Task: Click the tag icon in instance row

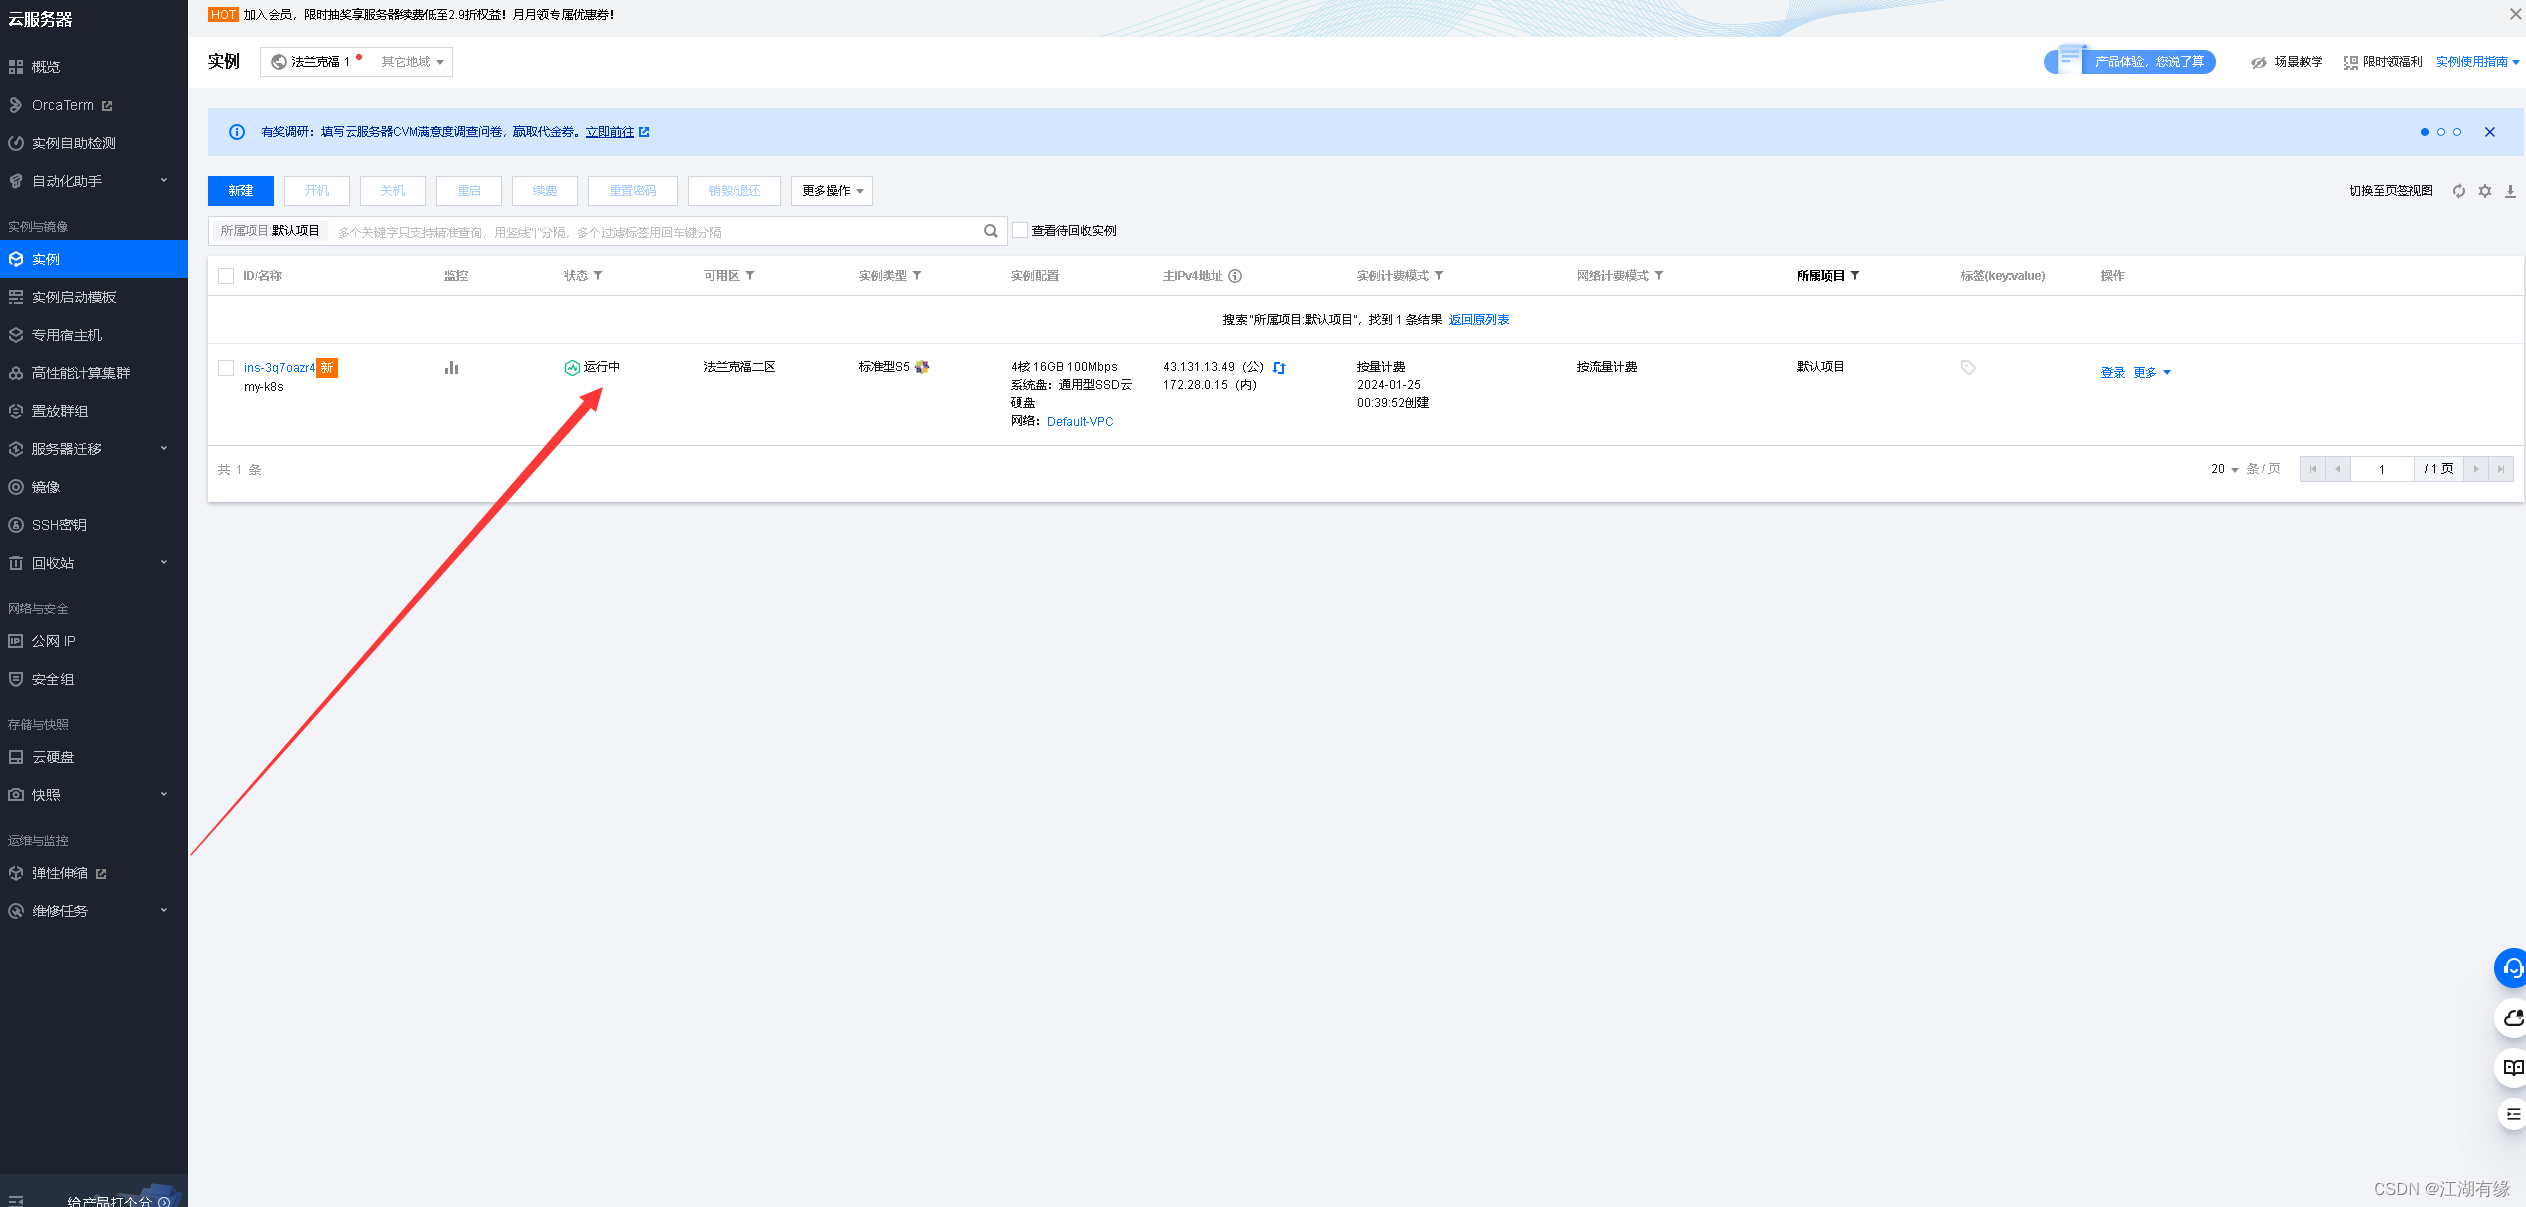Action: point(1968,368)
